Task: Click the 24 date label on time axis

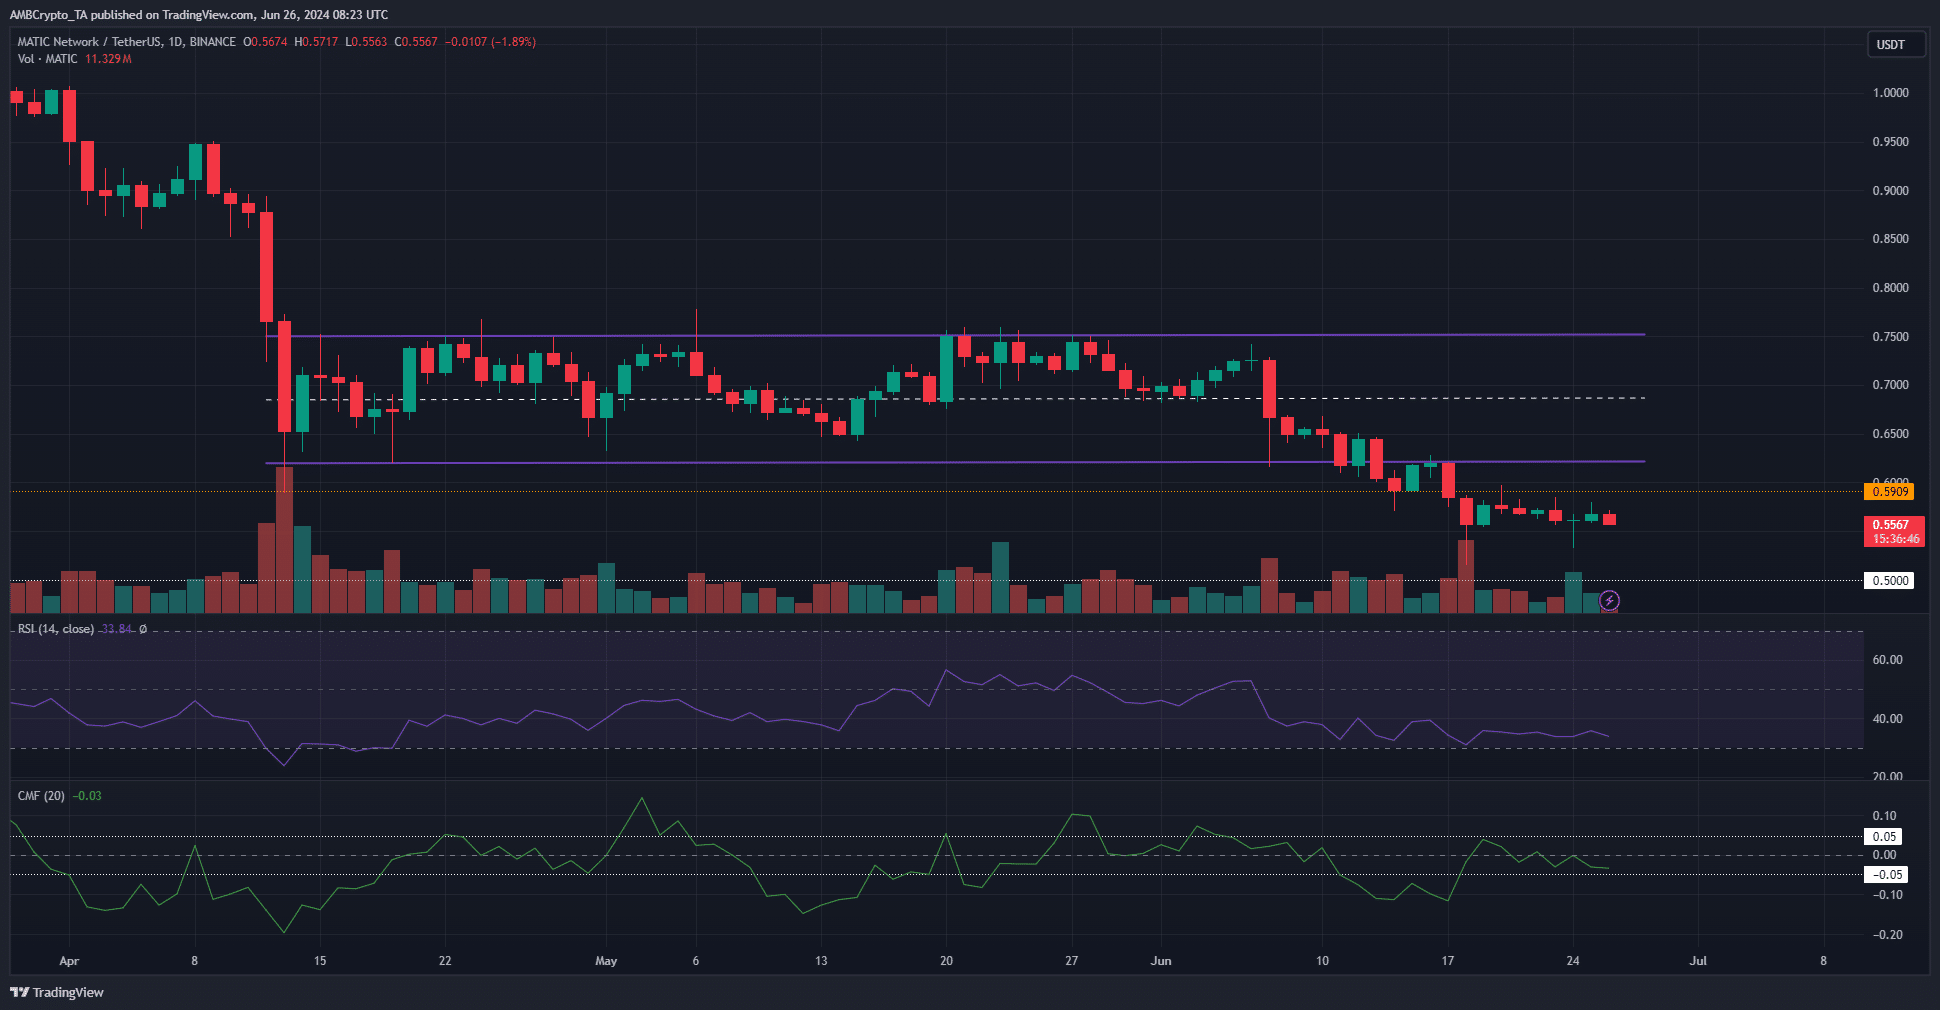Action: pyautogui.click(x=1573, y=961)
